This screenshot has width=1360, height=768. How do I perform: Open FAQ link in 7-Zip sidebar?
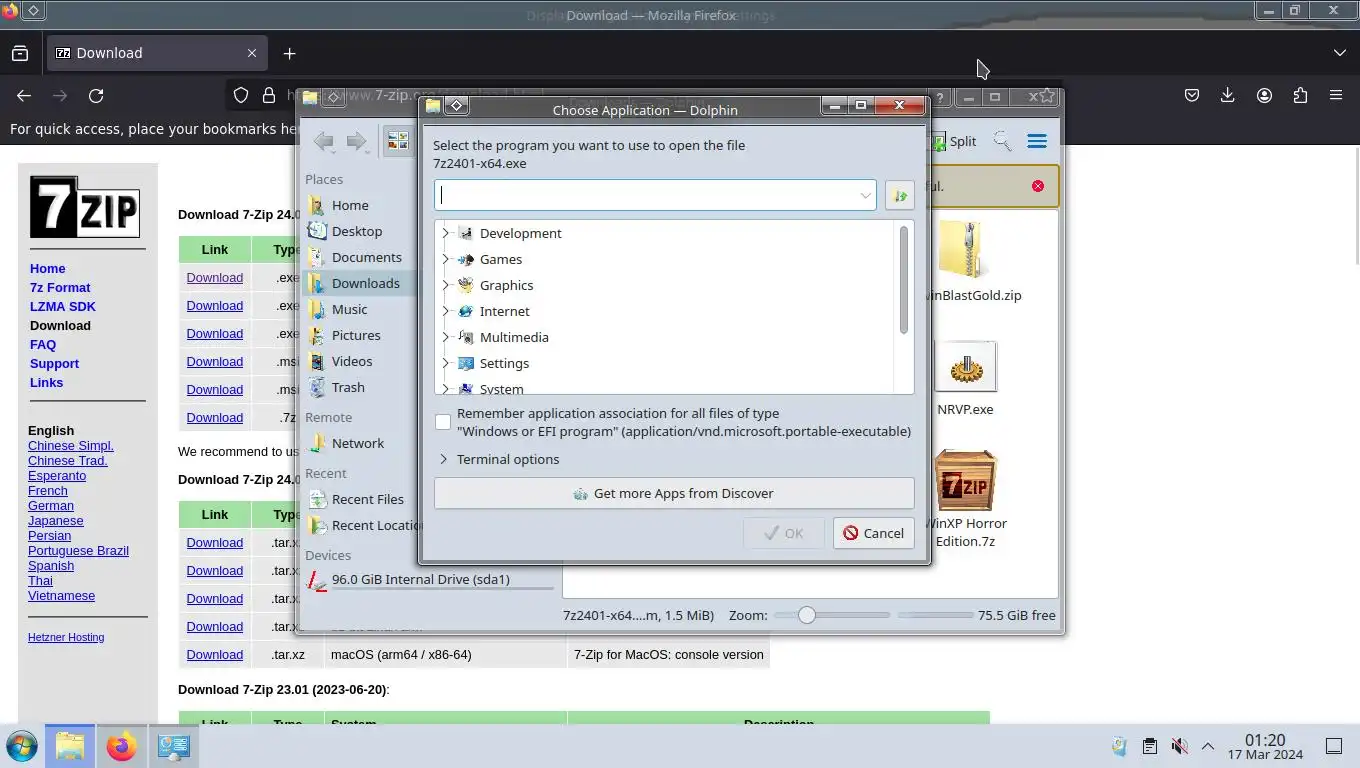click(43, 344)
